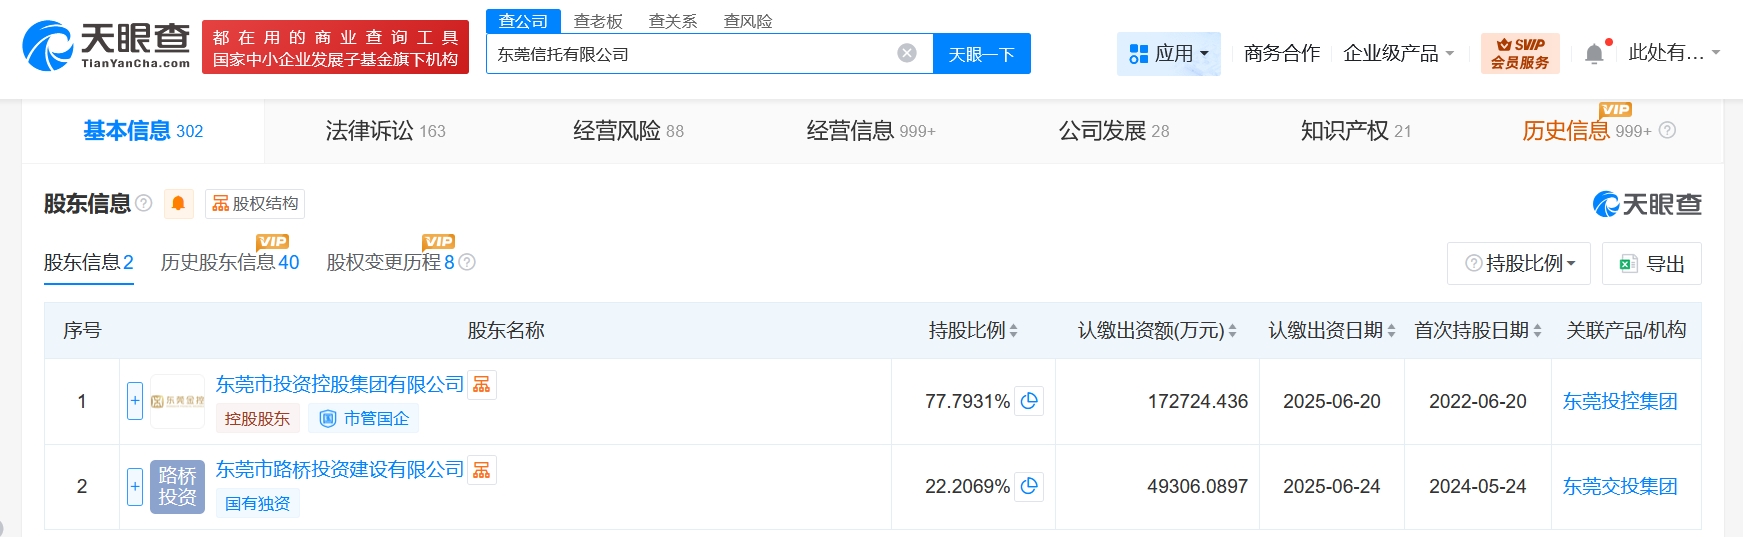The height and width of the screenshot is (537, 1743).
Task: Sort by 持股比例 column header
Action: click(972, 331)
